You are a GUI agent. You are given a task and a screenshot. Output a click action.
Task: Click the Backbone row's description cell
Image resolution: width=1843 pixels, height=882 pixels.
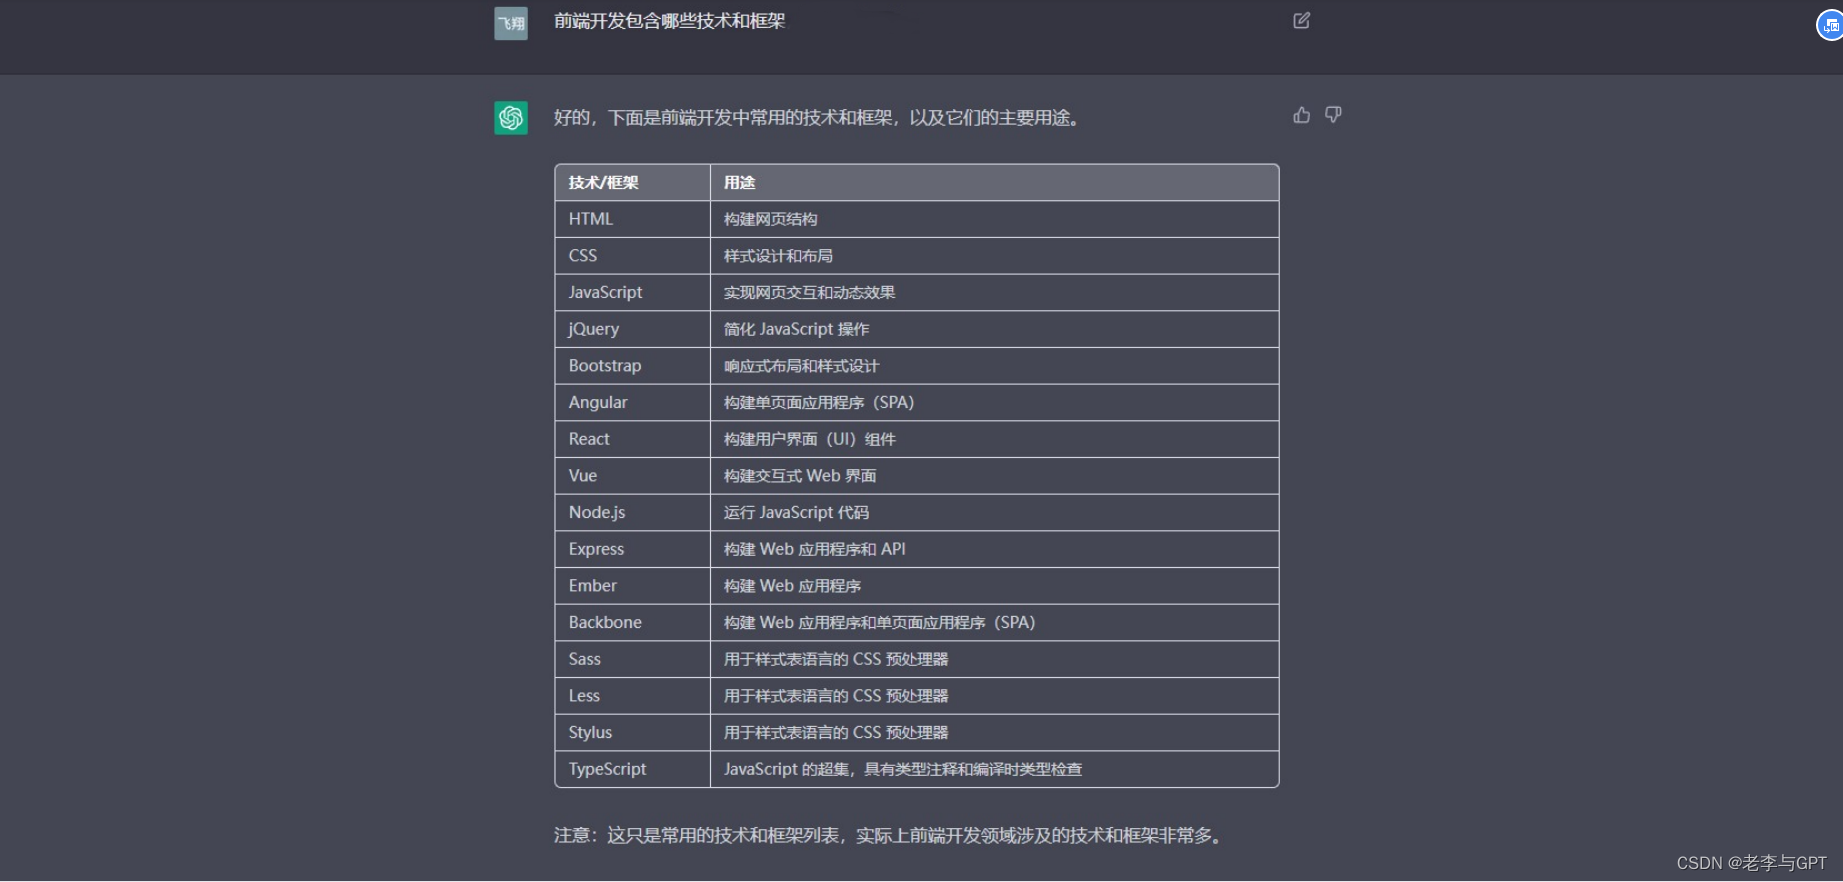(x=995, y=623)
